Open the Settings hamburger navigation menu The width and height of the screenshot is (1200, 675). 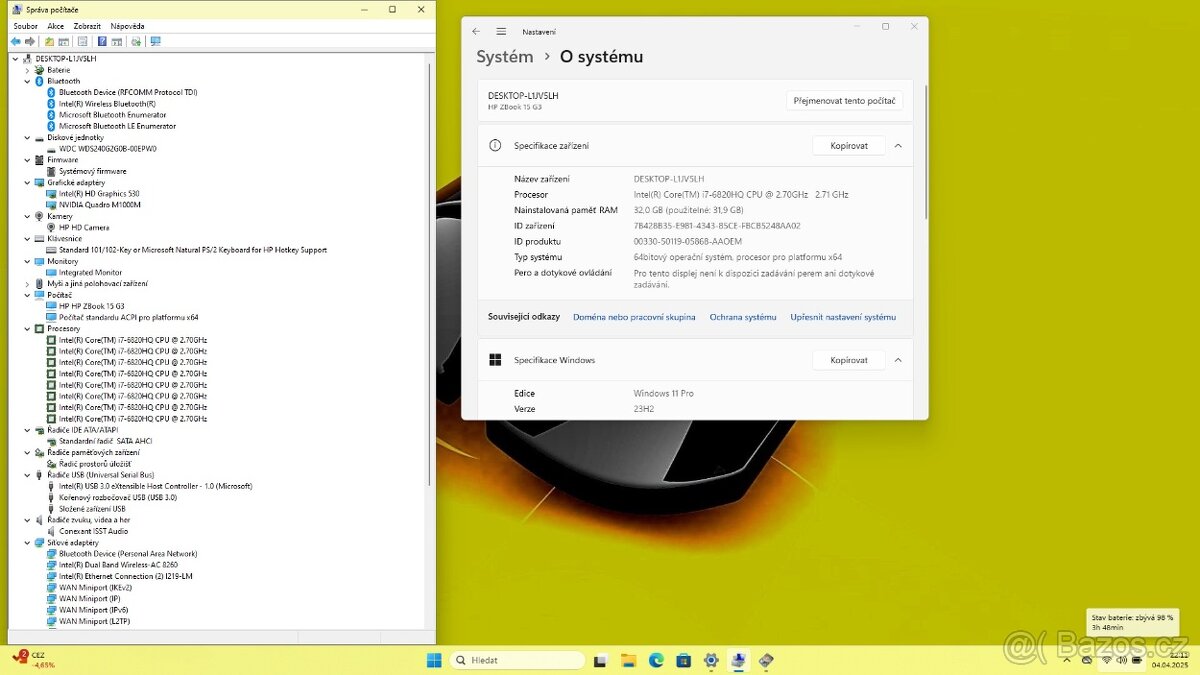(501, 31)
